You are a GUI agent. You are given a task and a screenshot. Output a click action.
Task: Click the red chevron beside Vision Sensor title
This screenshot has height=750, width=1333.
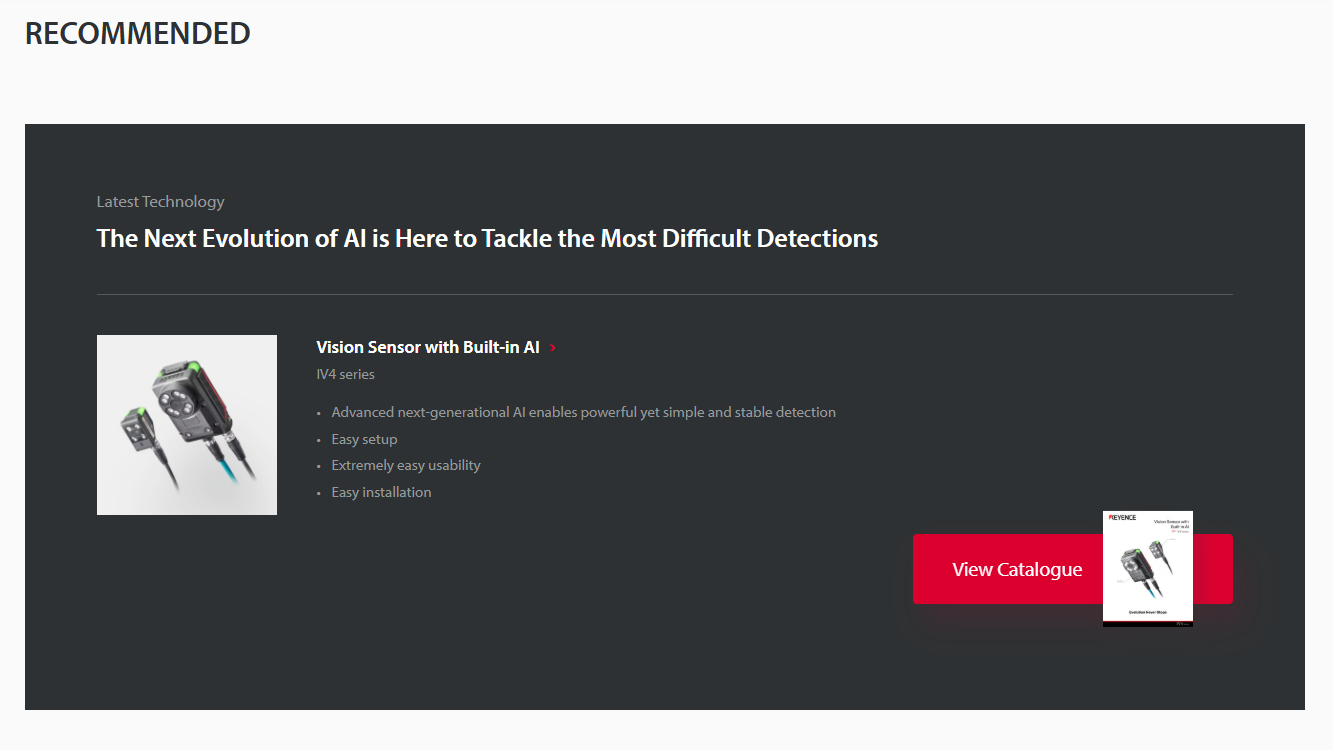[x=553, y=348]
